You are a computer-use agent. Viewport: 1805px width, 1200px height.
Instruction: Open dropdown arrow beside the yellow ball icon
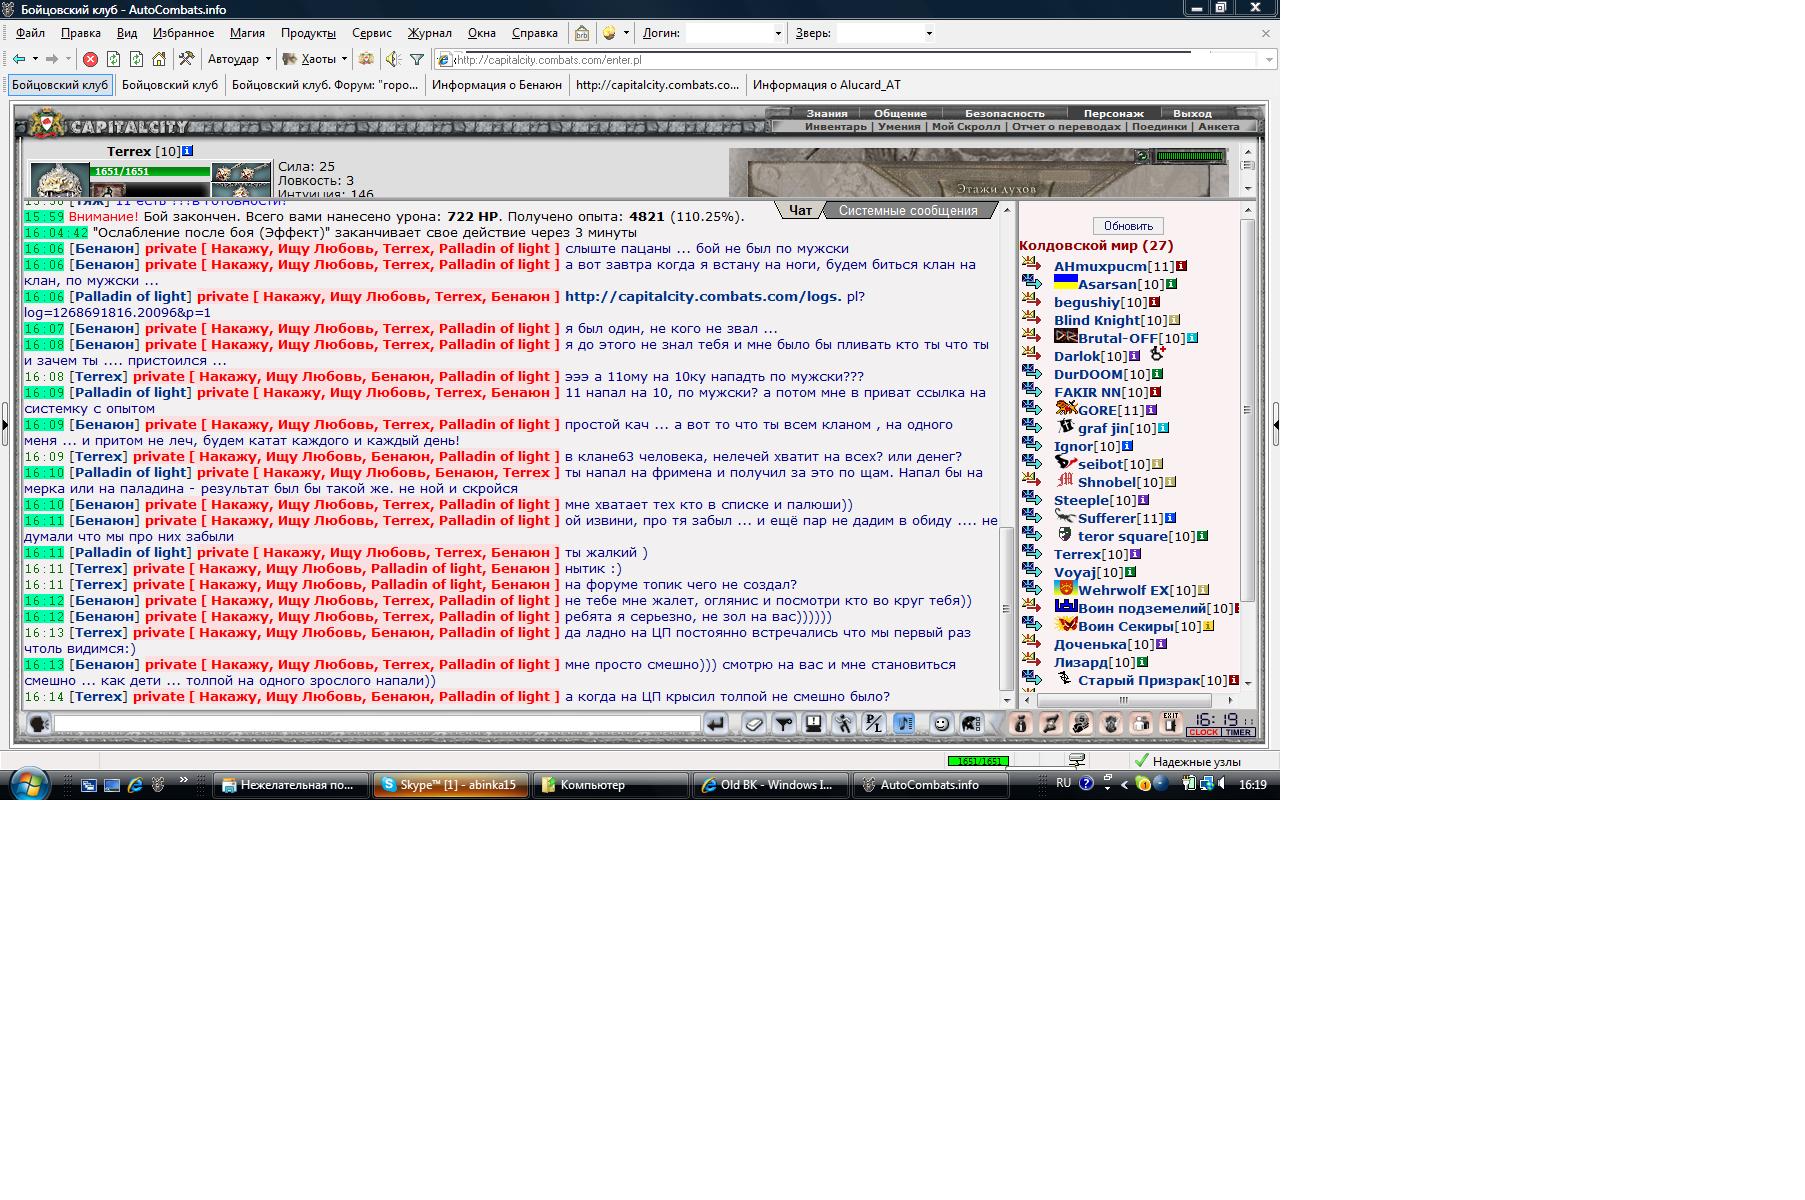626,33
